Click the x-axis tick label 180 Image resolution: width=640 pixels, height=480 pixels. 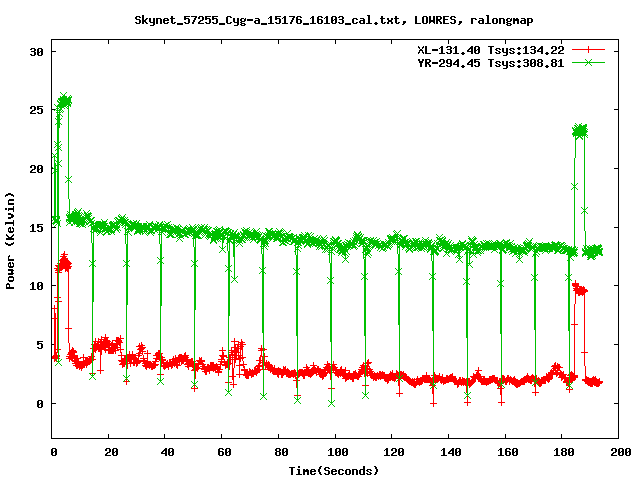point(564,452)
